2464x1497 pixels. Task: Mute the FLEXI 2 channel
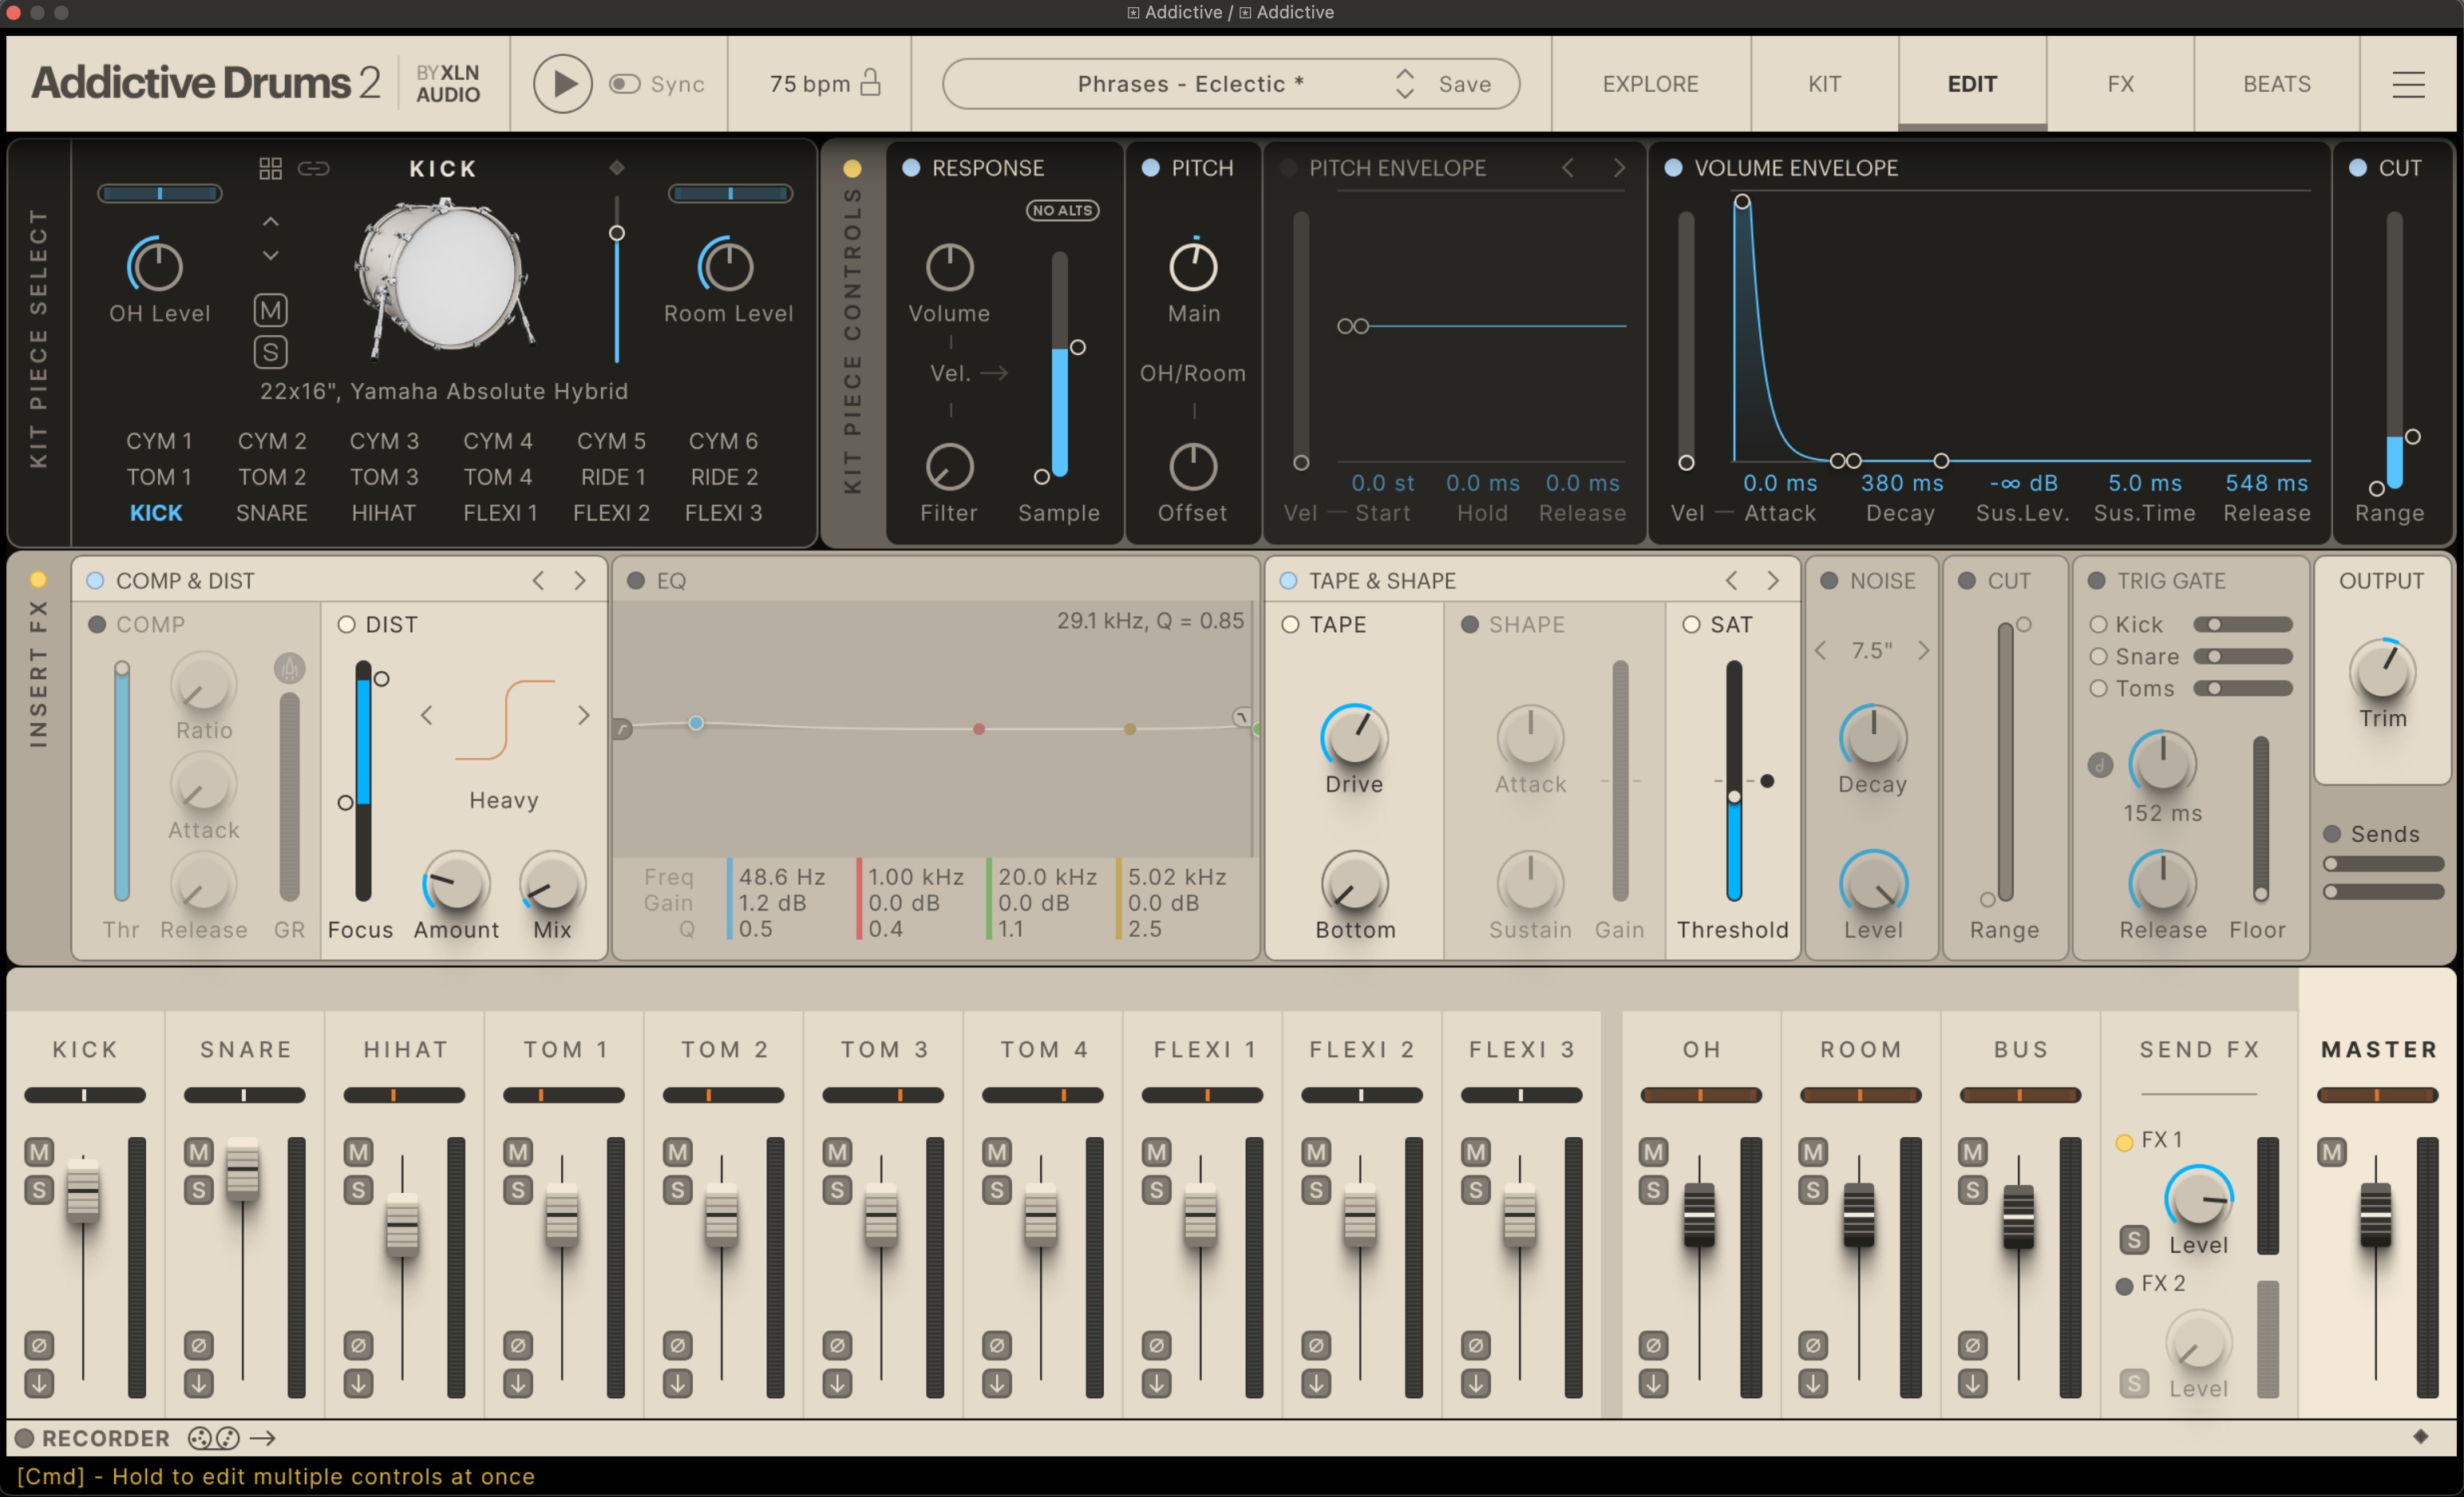click(1316, 1152)
